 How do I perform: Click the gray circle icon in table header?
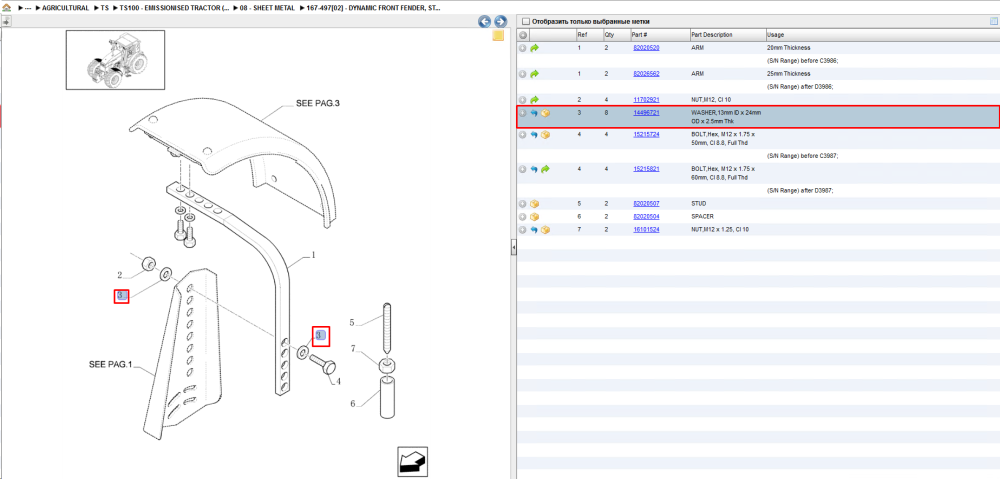click(x=523, y=35)
